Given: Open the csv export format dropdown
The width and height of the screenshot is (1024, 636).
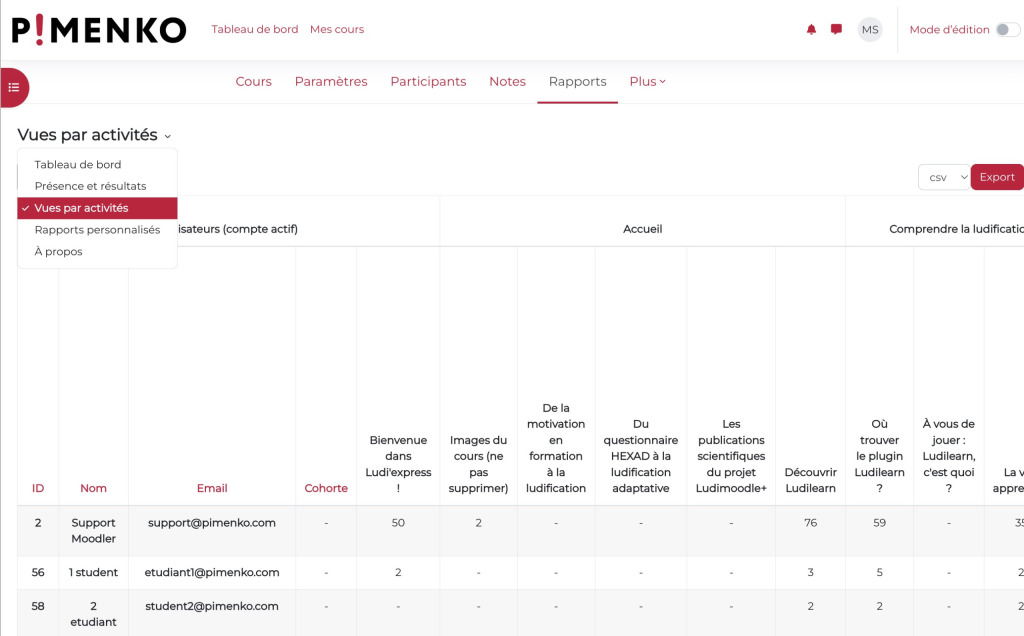Looking at the screenshot, I should coord(941,177).
